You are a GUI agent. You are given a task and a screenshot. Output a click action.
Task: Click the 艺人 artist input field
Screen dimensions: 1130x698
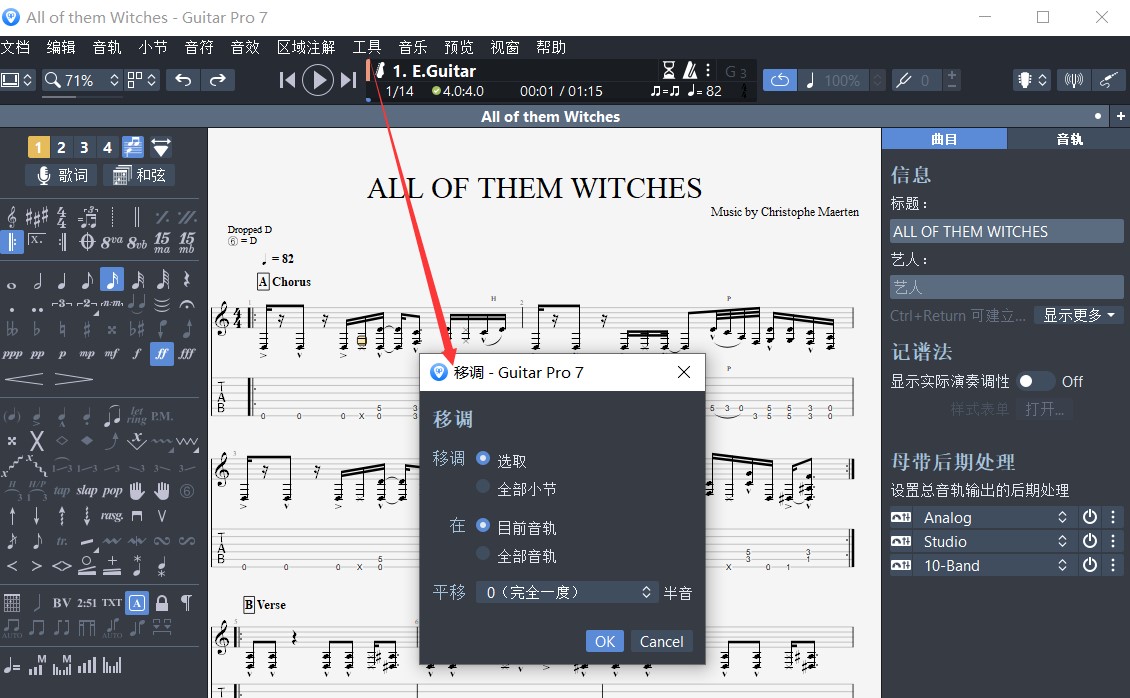tap(1006, 288)
